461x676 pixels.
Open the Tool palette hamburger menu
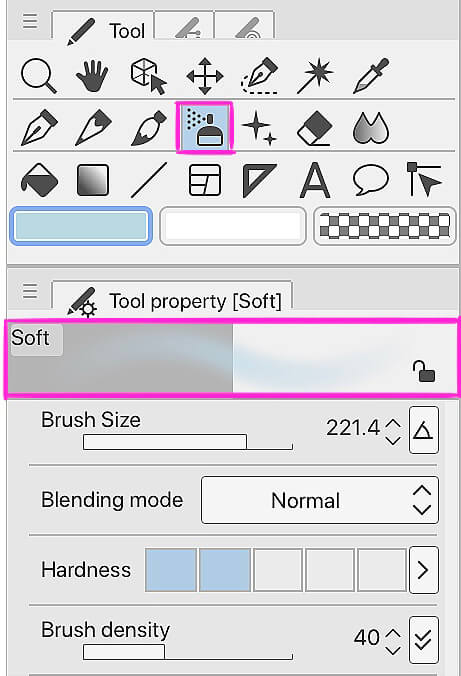[30, 21]
